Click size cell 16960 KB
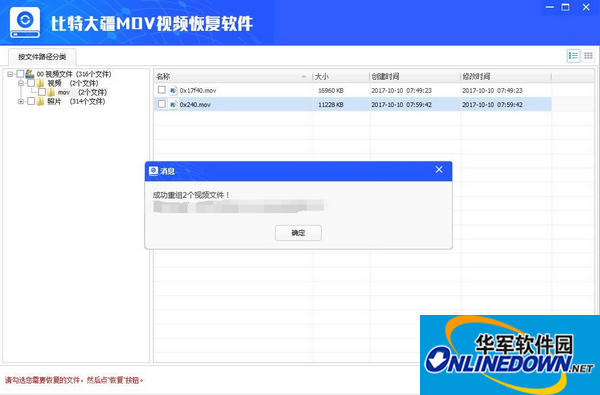600x395 pixels. [331, 91]
